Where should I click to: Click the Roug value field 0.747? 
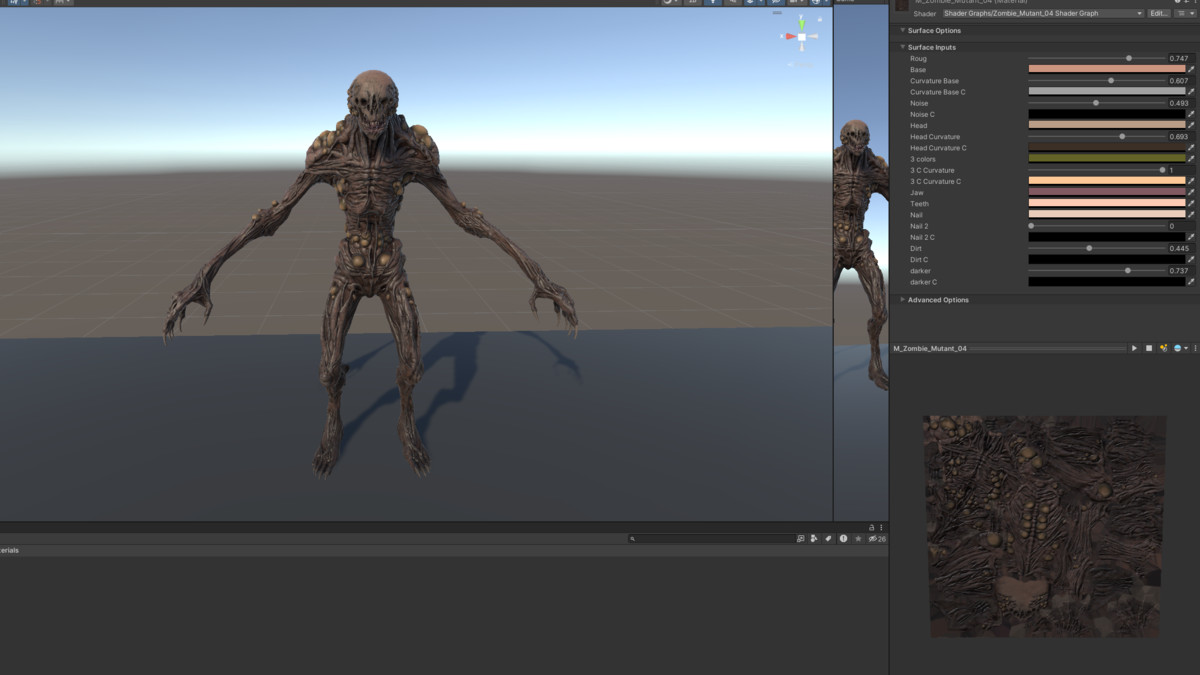pyautogui.click(x=1181, y=59)
